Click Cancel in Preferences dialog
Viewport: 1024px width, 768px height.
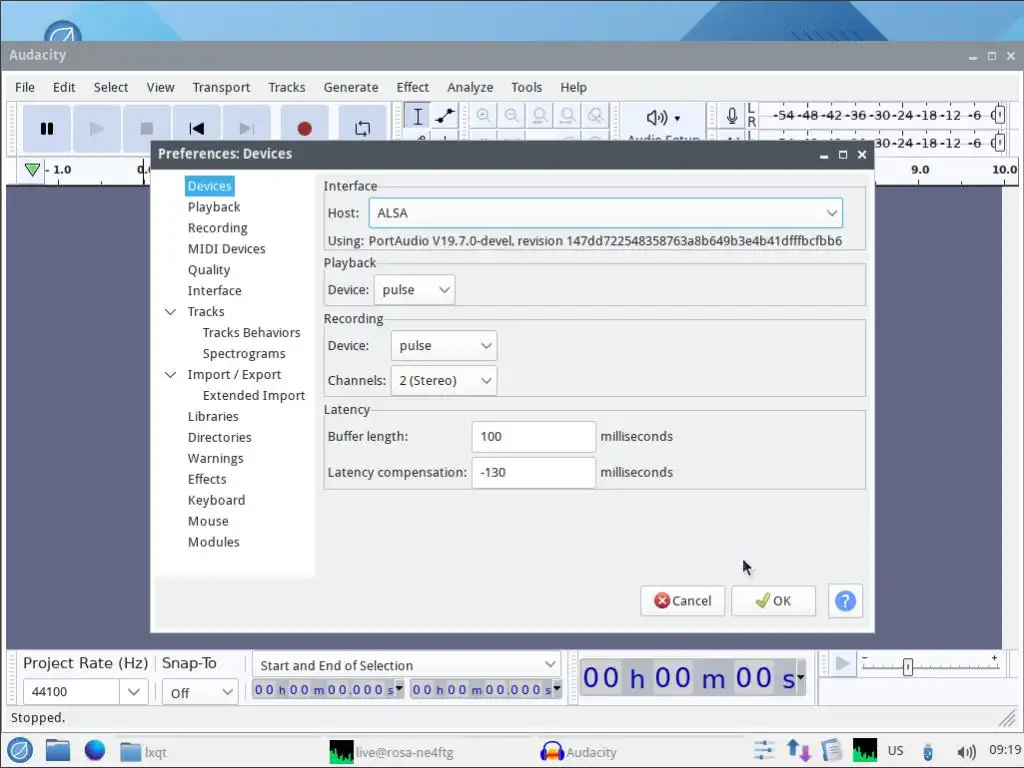pos(682,601)
